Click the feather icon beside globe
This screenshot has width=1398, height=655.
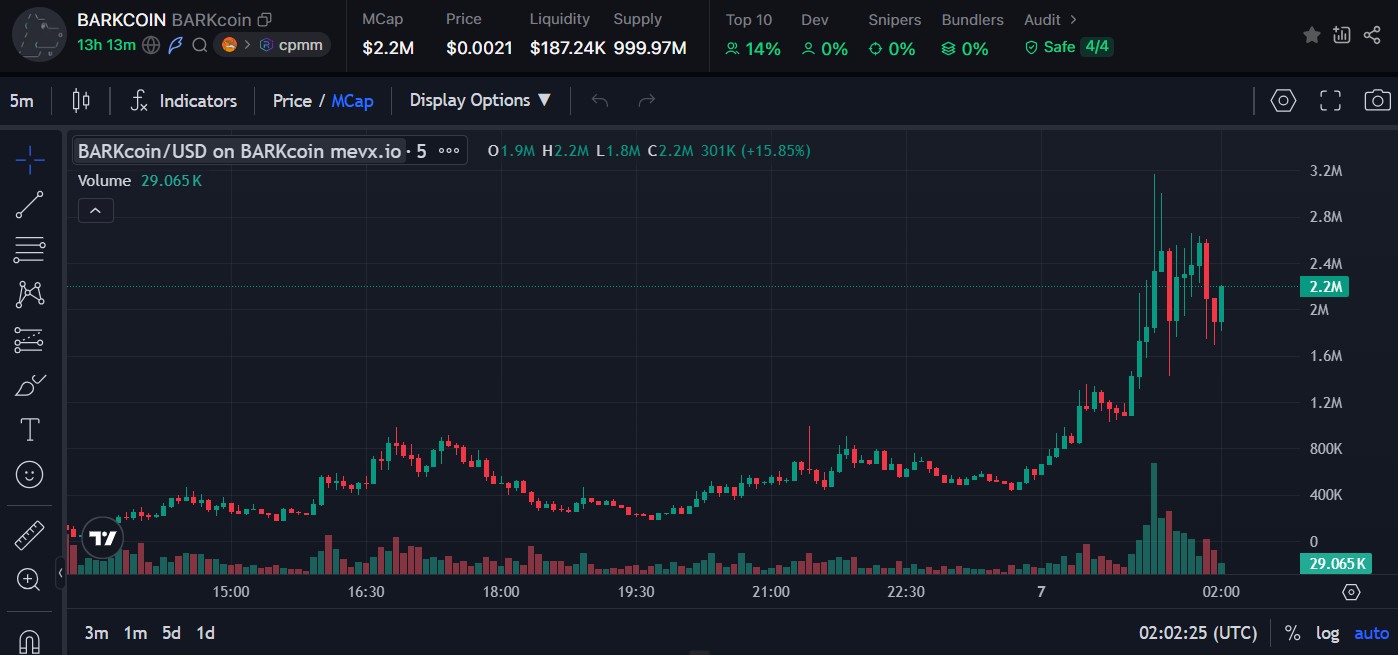pos(175,45)
